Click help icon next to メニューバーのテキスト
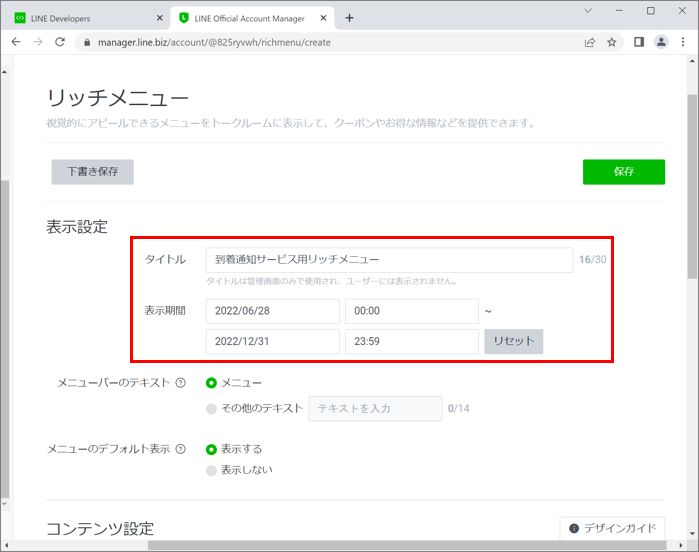Viewport: 699px width, 552px height. (x=181, y=383)
